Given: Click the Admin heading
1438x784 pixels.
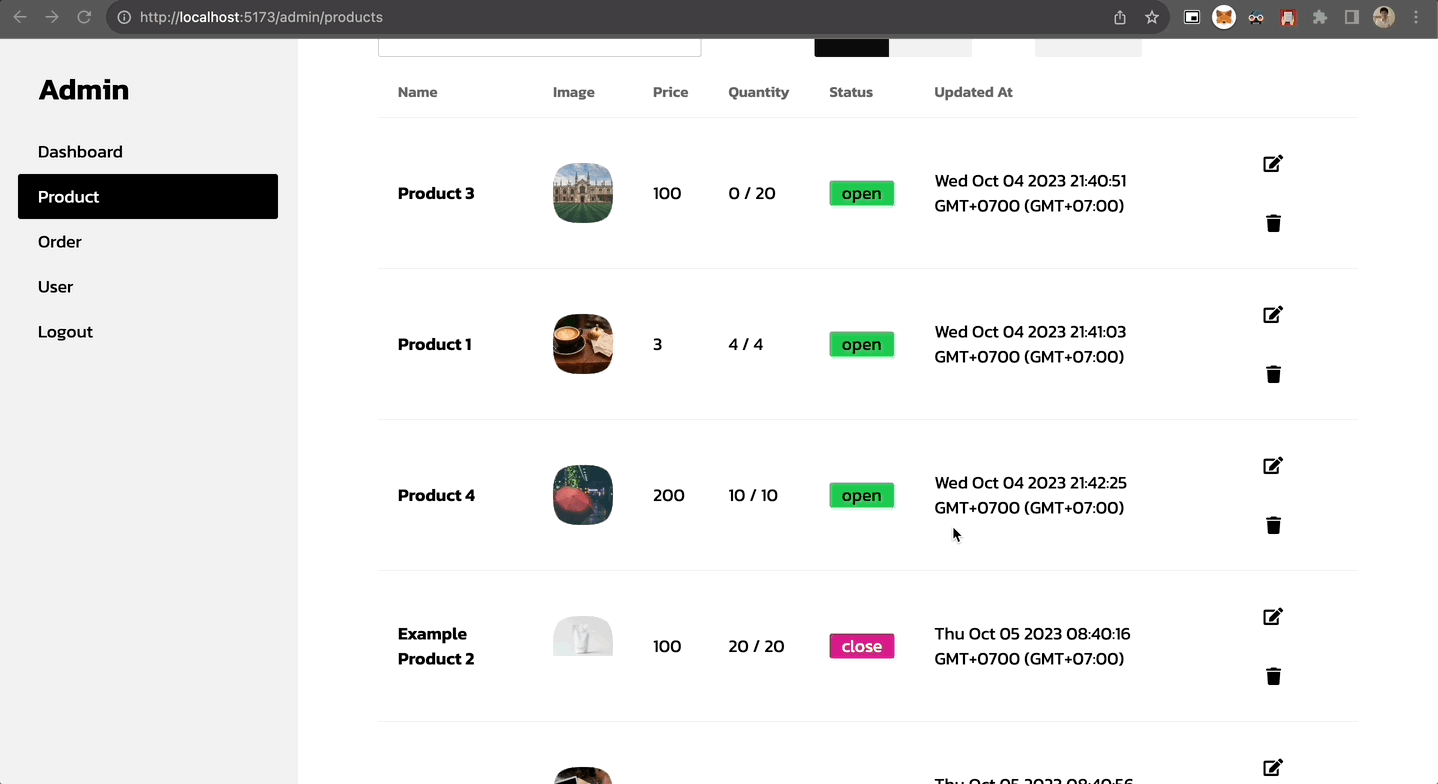Looking at the screenshot, I should pos(84,90).
